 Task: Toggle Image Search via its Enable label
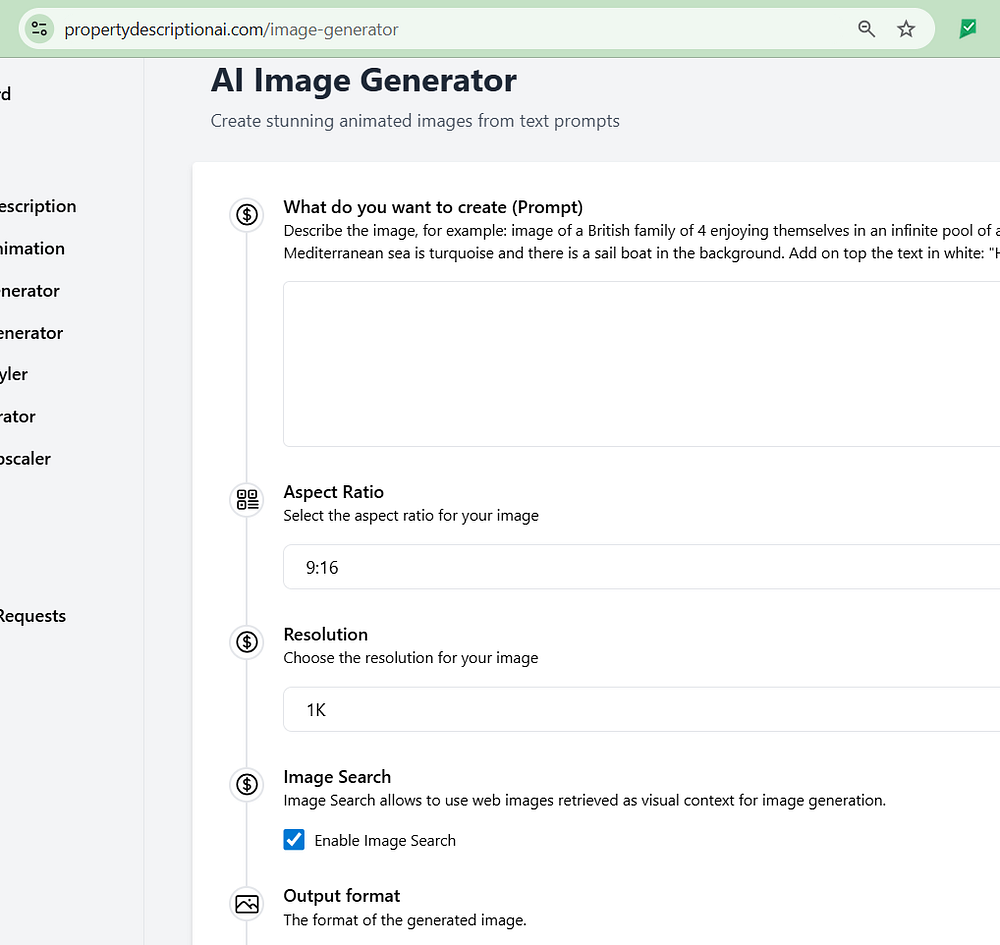[385, 841]
